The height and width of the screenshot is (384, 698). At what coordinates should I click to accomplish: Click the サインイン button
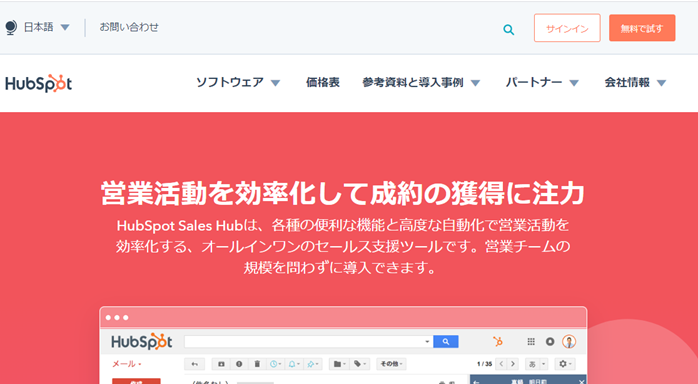567,28
